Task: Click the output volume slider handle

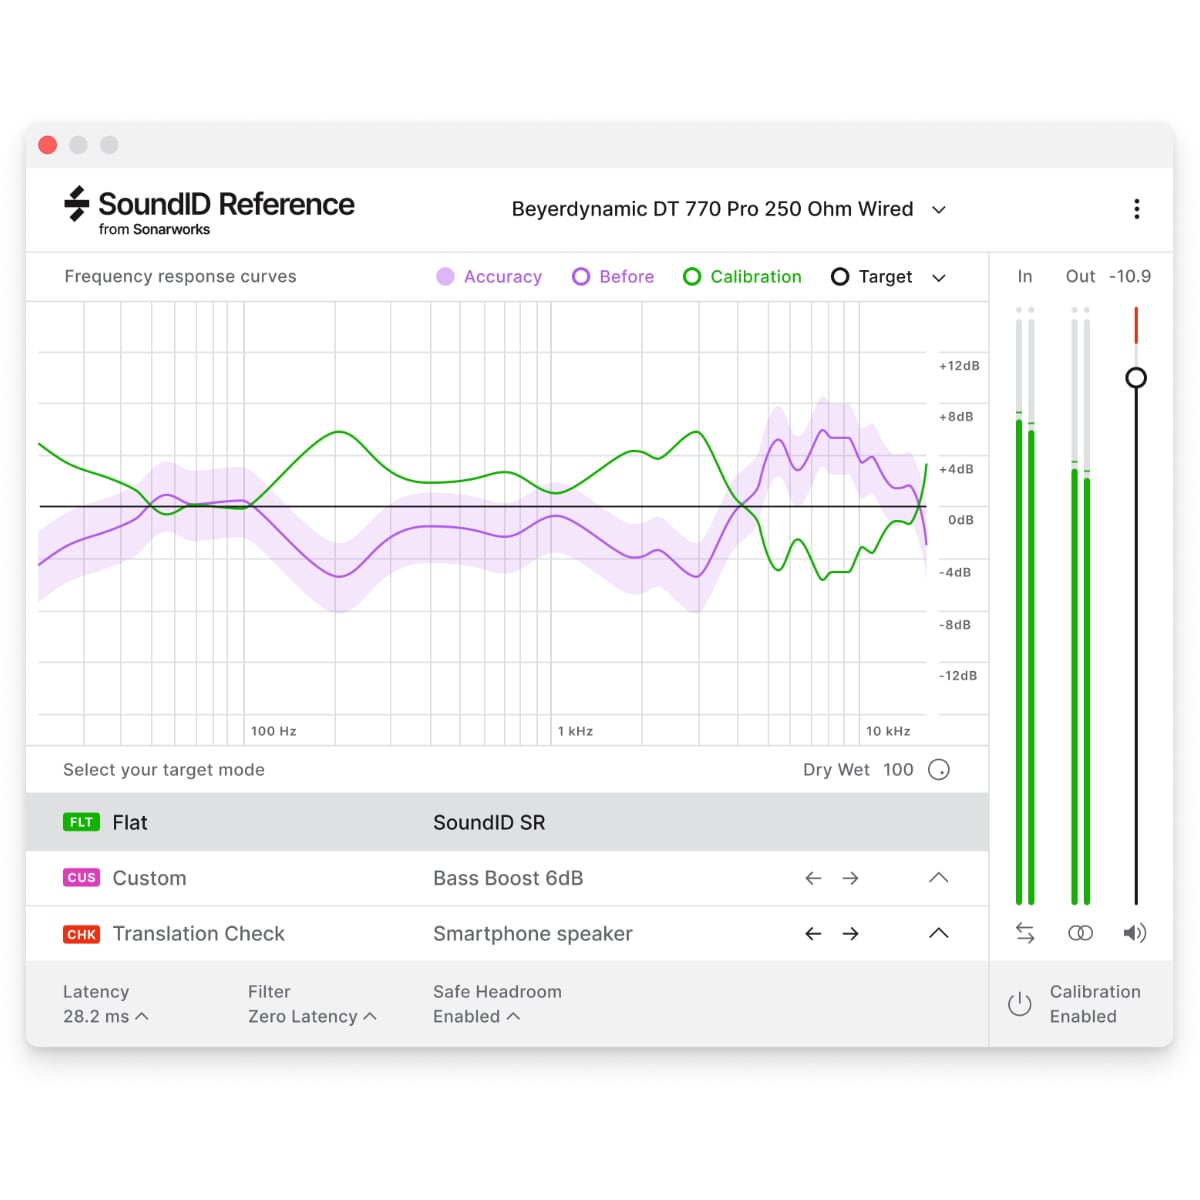Action: (1136, 378)
